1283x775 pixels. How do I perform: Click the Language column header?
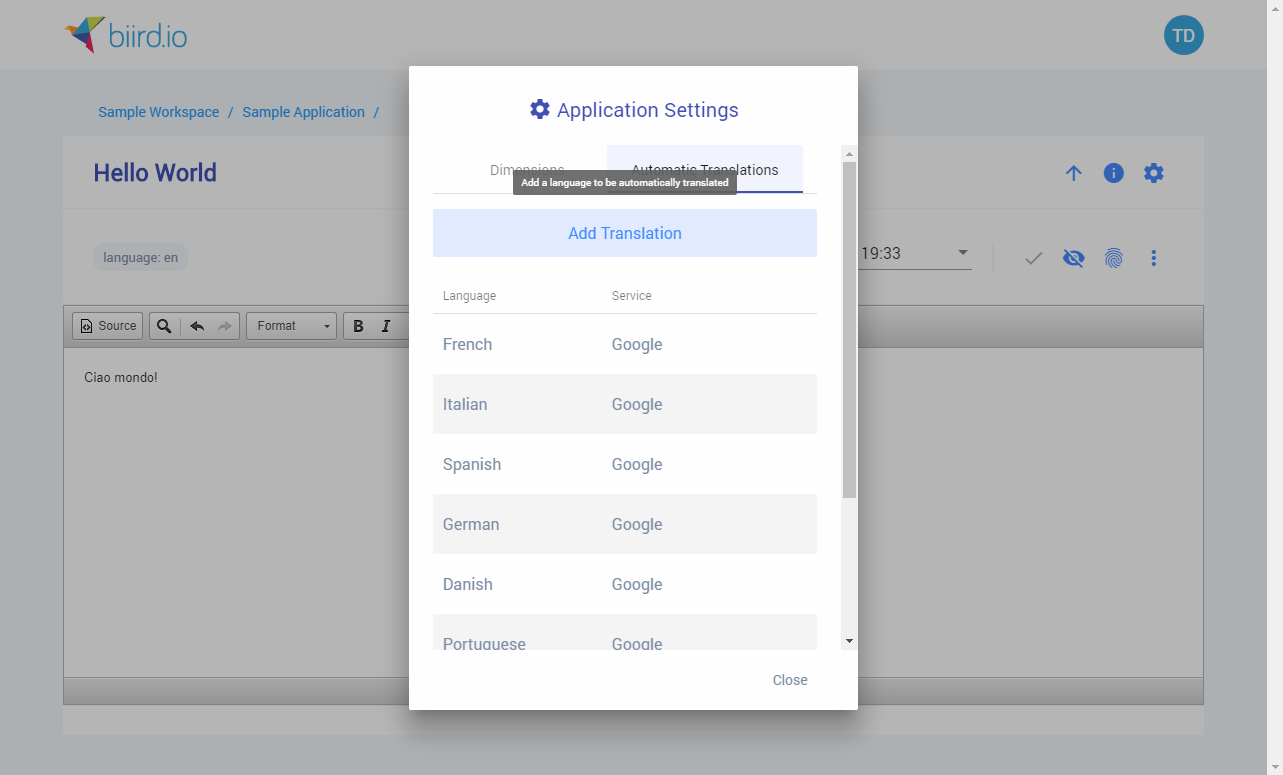click(x=469, y=296)
